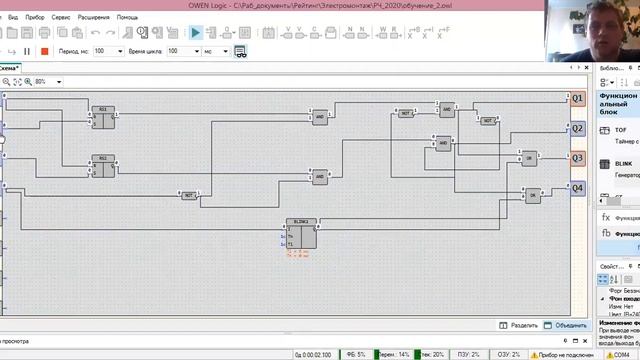The height and width of the screenshot is (360, 640).
Task: Click the step-forward arrow in the simulation bar
Action: [x=12, y=52]
